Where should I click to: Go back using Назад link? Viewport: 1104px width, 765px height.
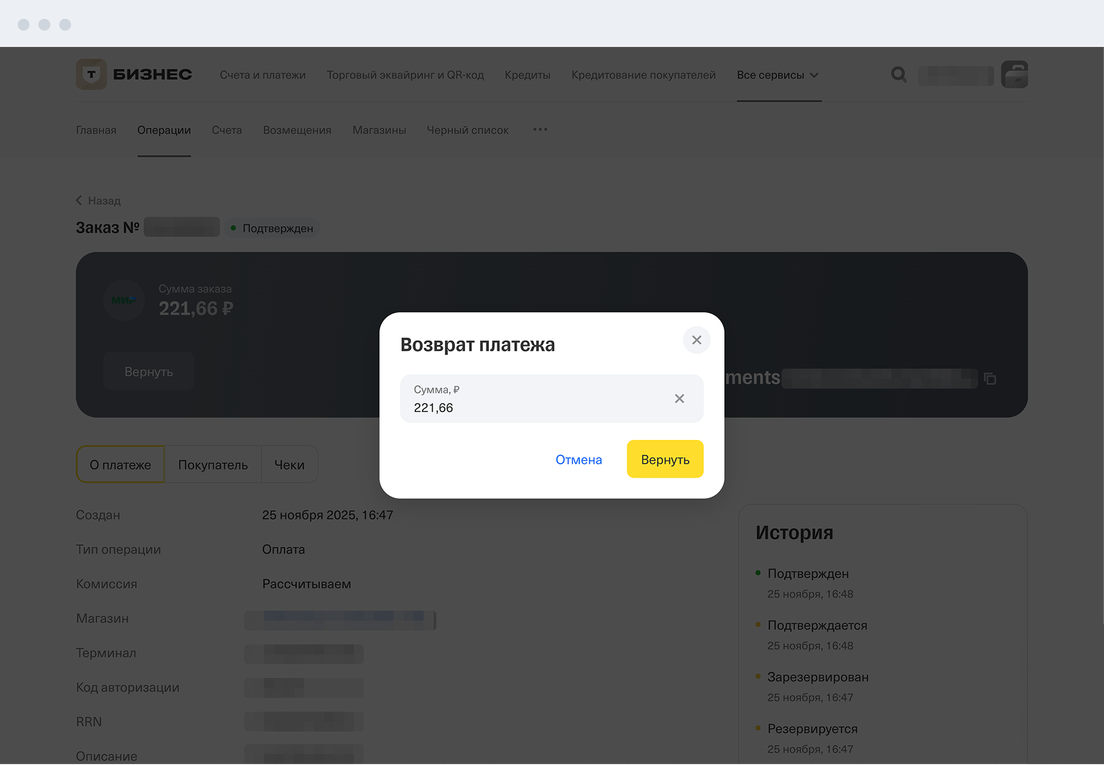tap(98, 200)
